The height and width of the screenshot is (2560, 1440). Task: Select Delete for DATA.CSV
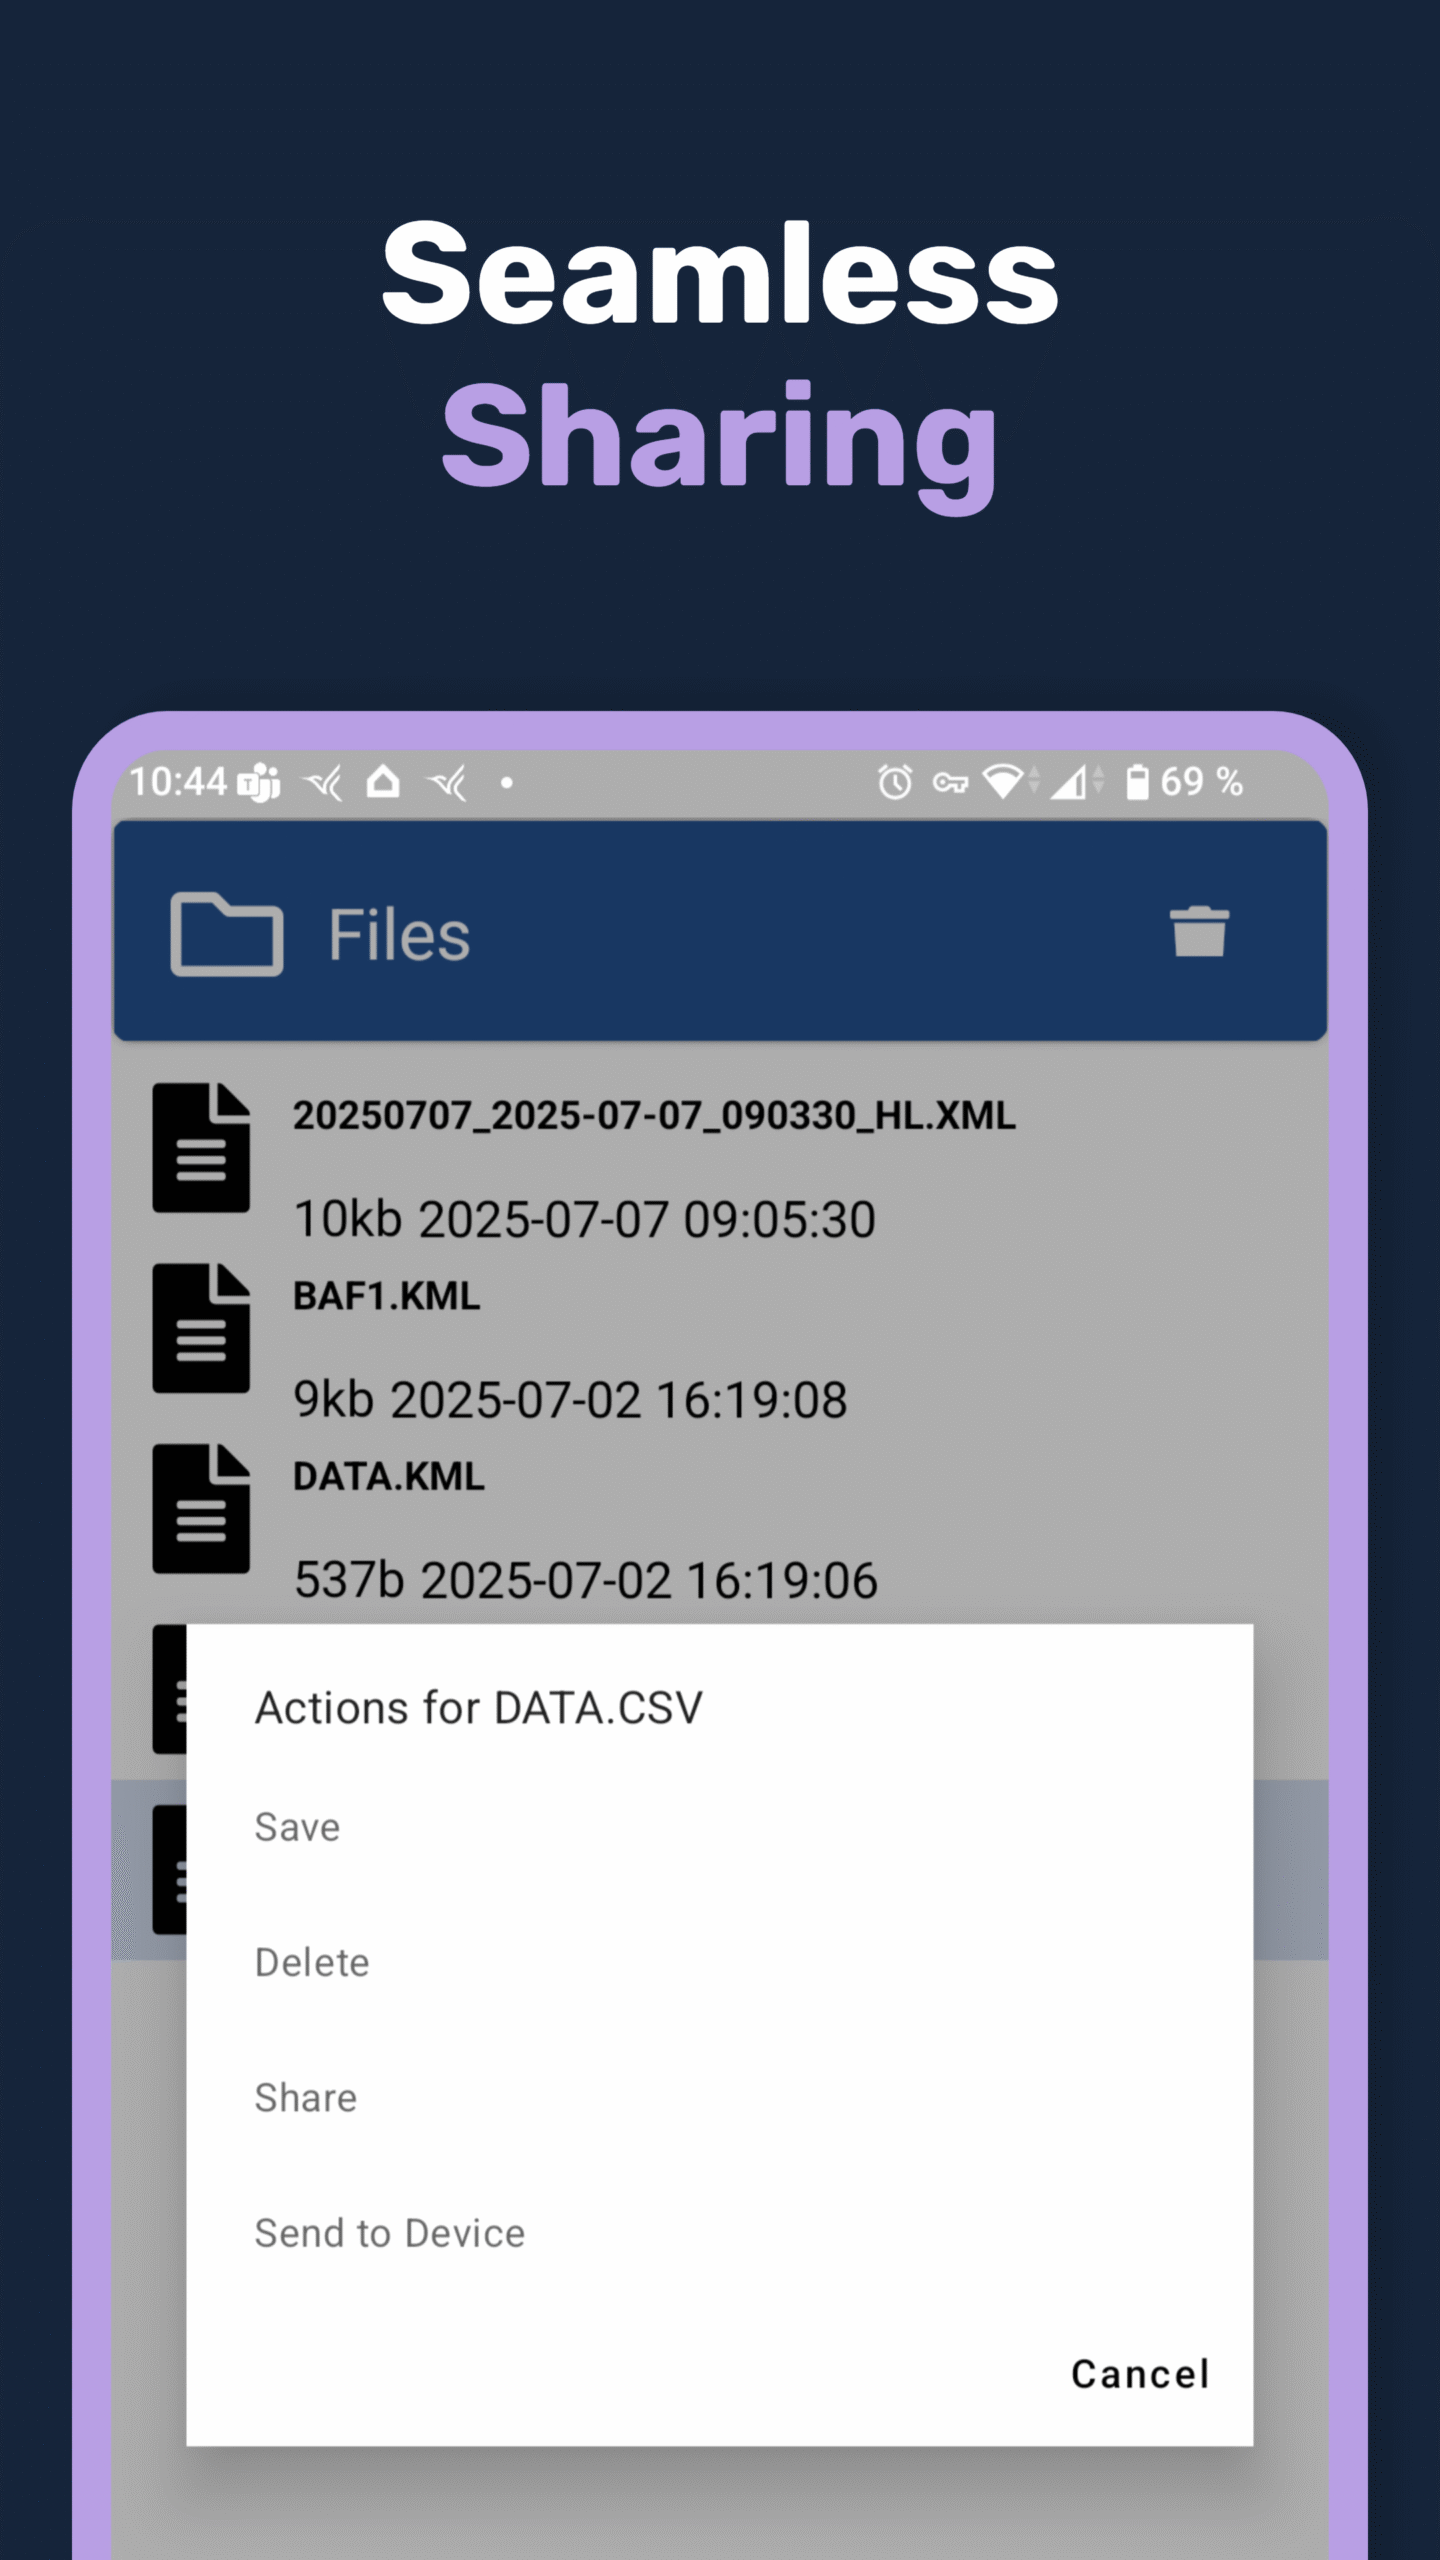point(312,1963)
